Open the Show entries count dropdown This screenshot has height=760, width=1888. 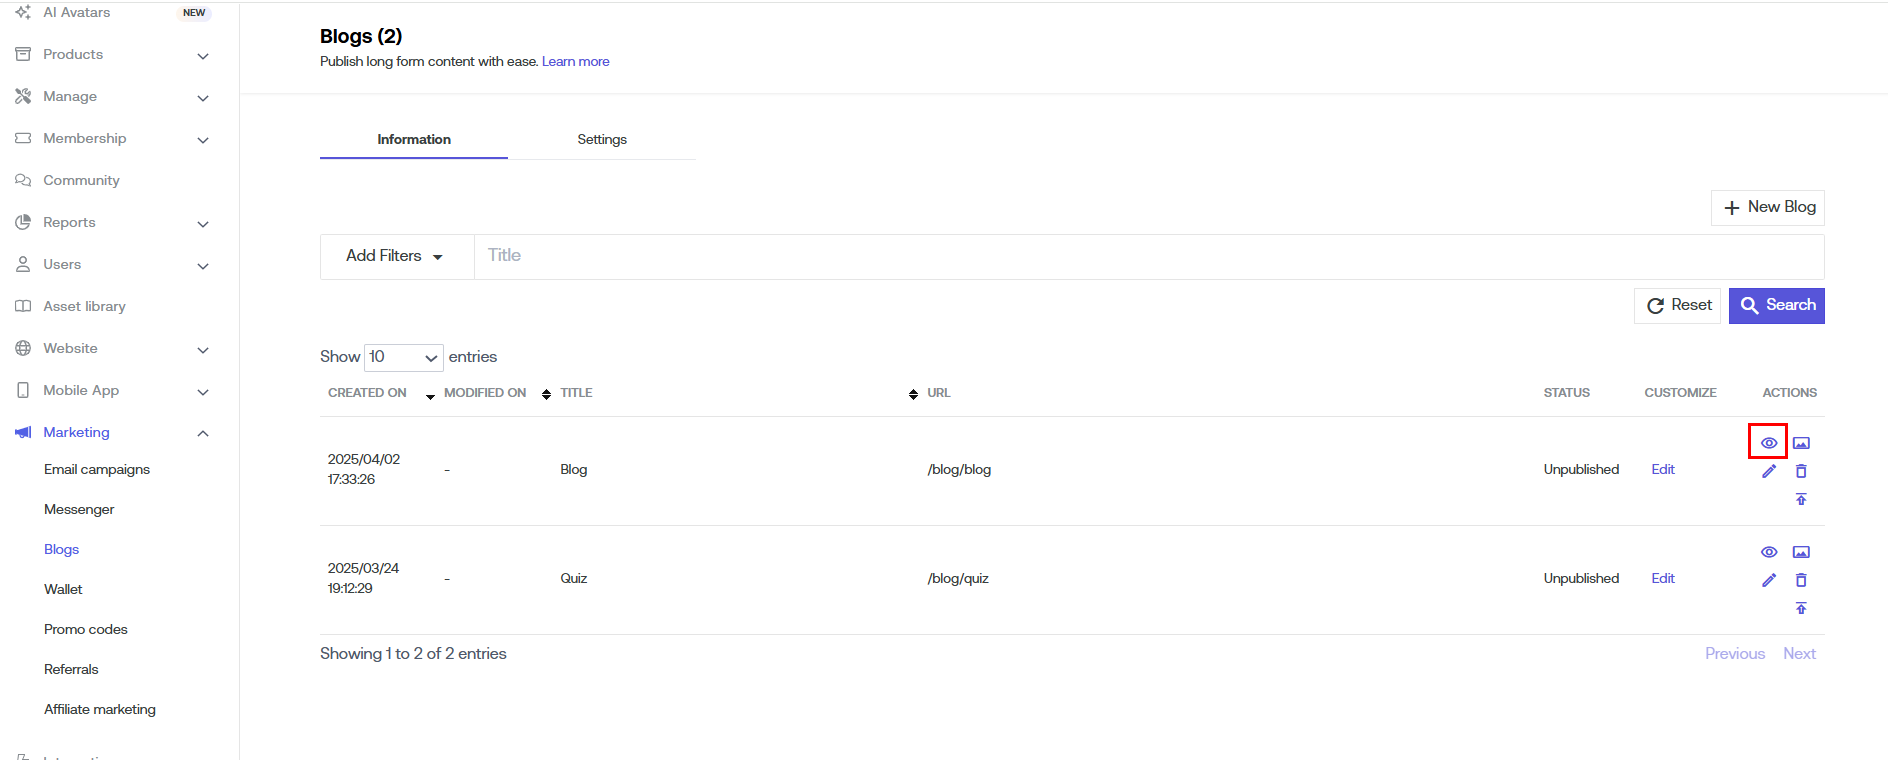(403, 357)
